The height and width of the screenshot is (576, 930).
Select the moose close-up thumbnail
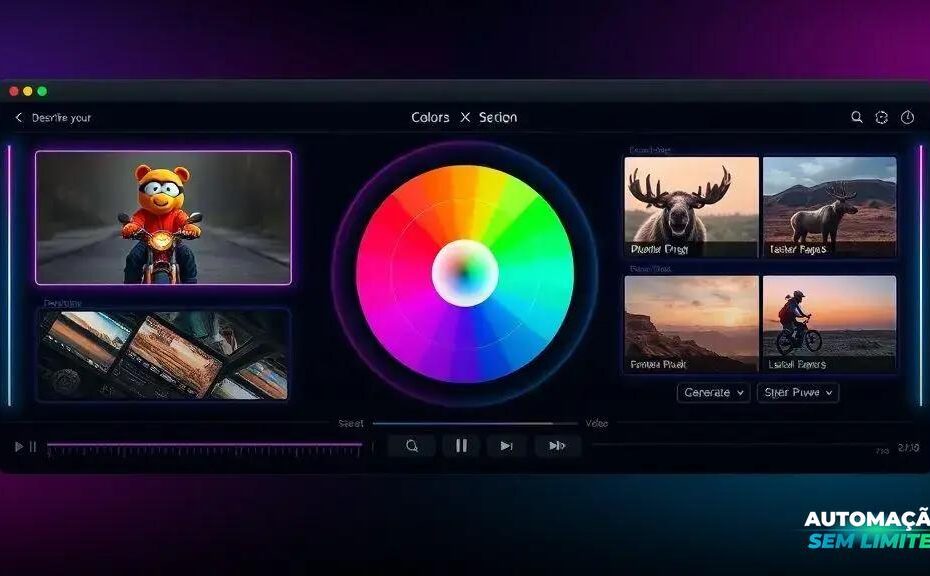click(x=689, y=207)
